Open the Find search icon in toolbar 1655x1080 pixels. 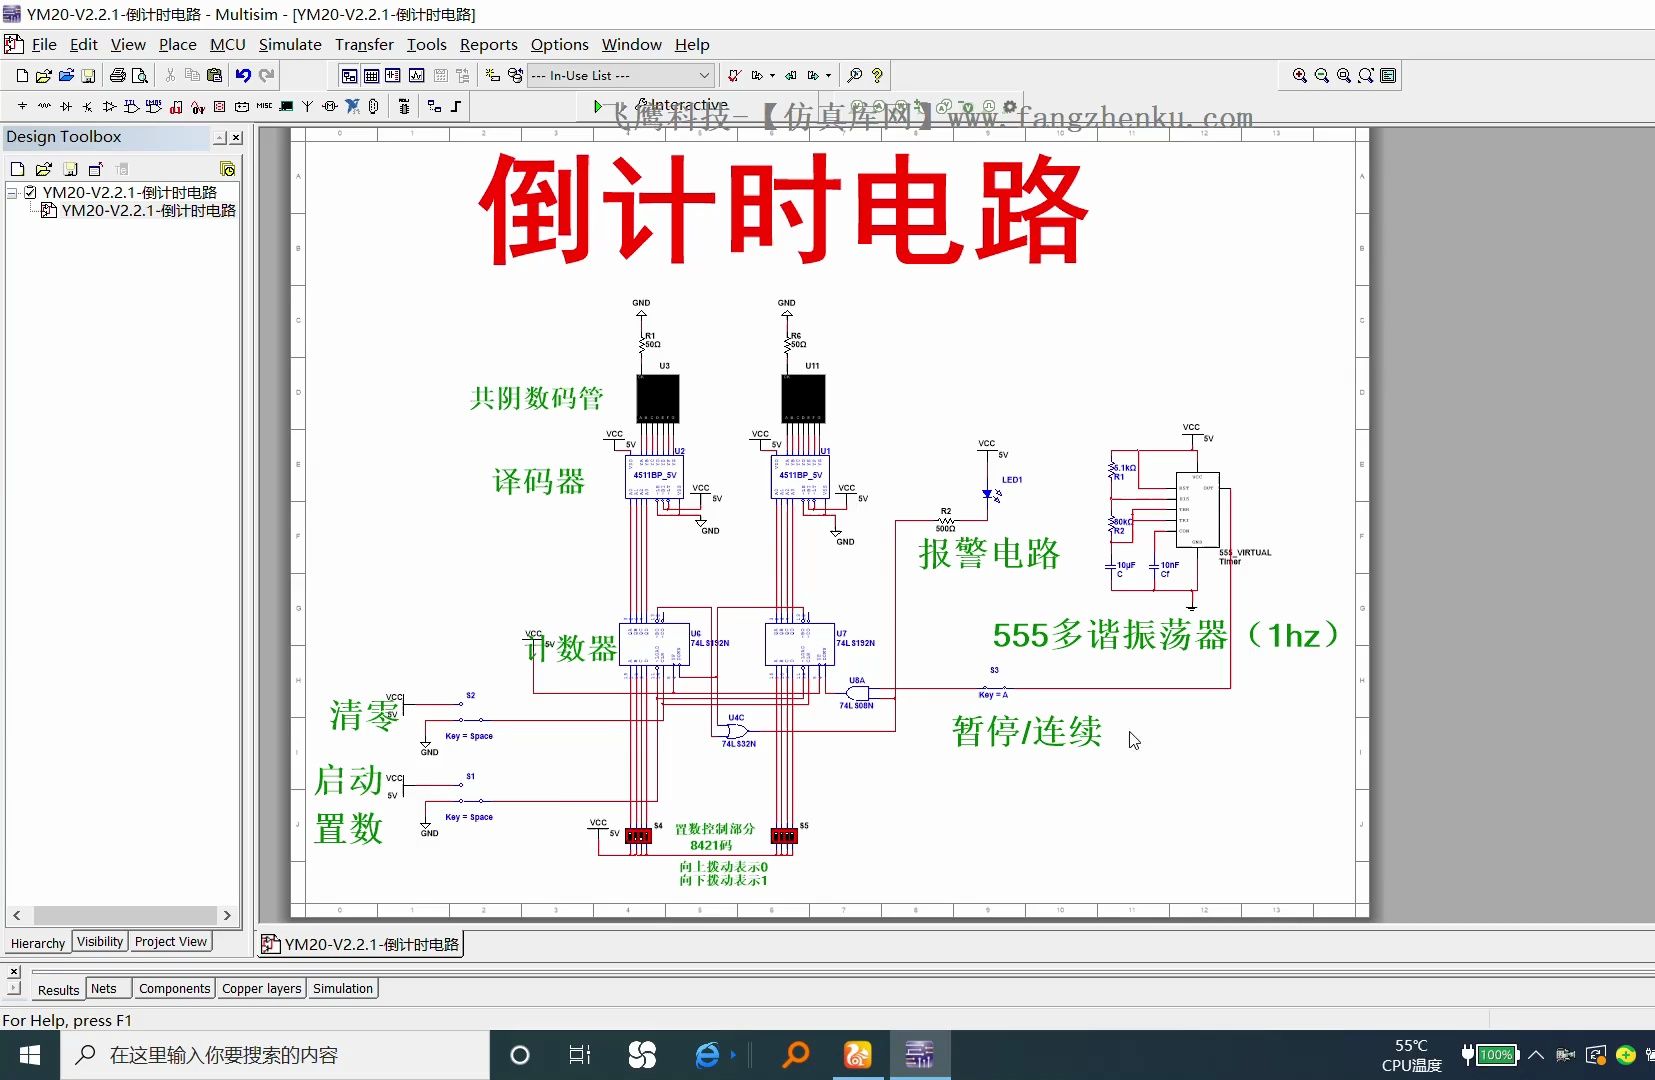coord(854,76)
